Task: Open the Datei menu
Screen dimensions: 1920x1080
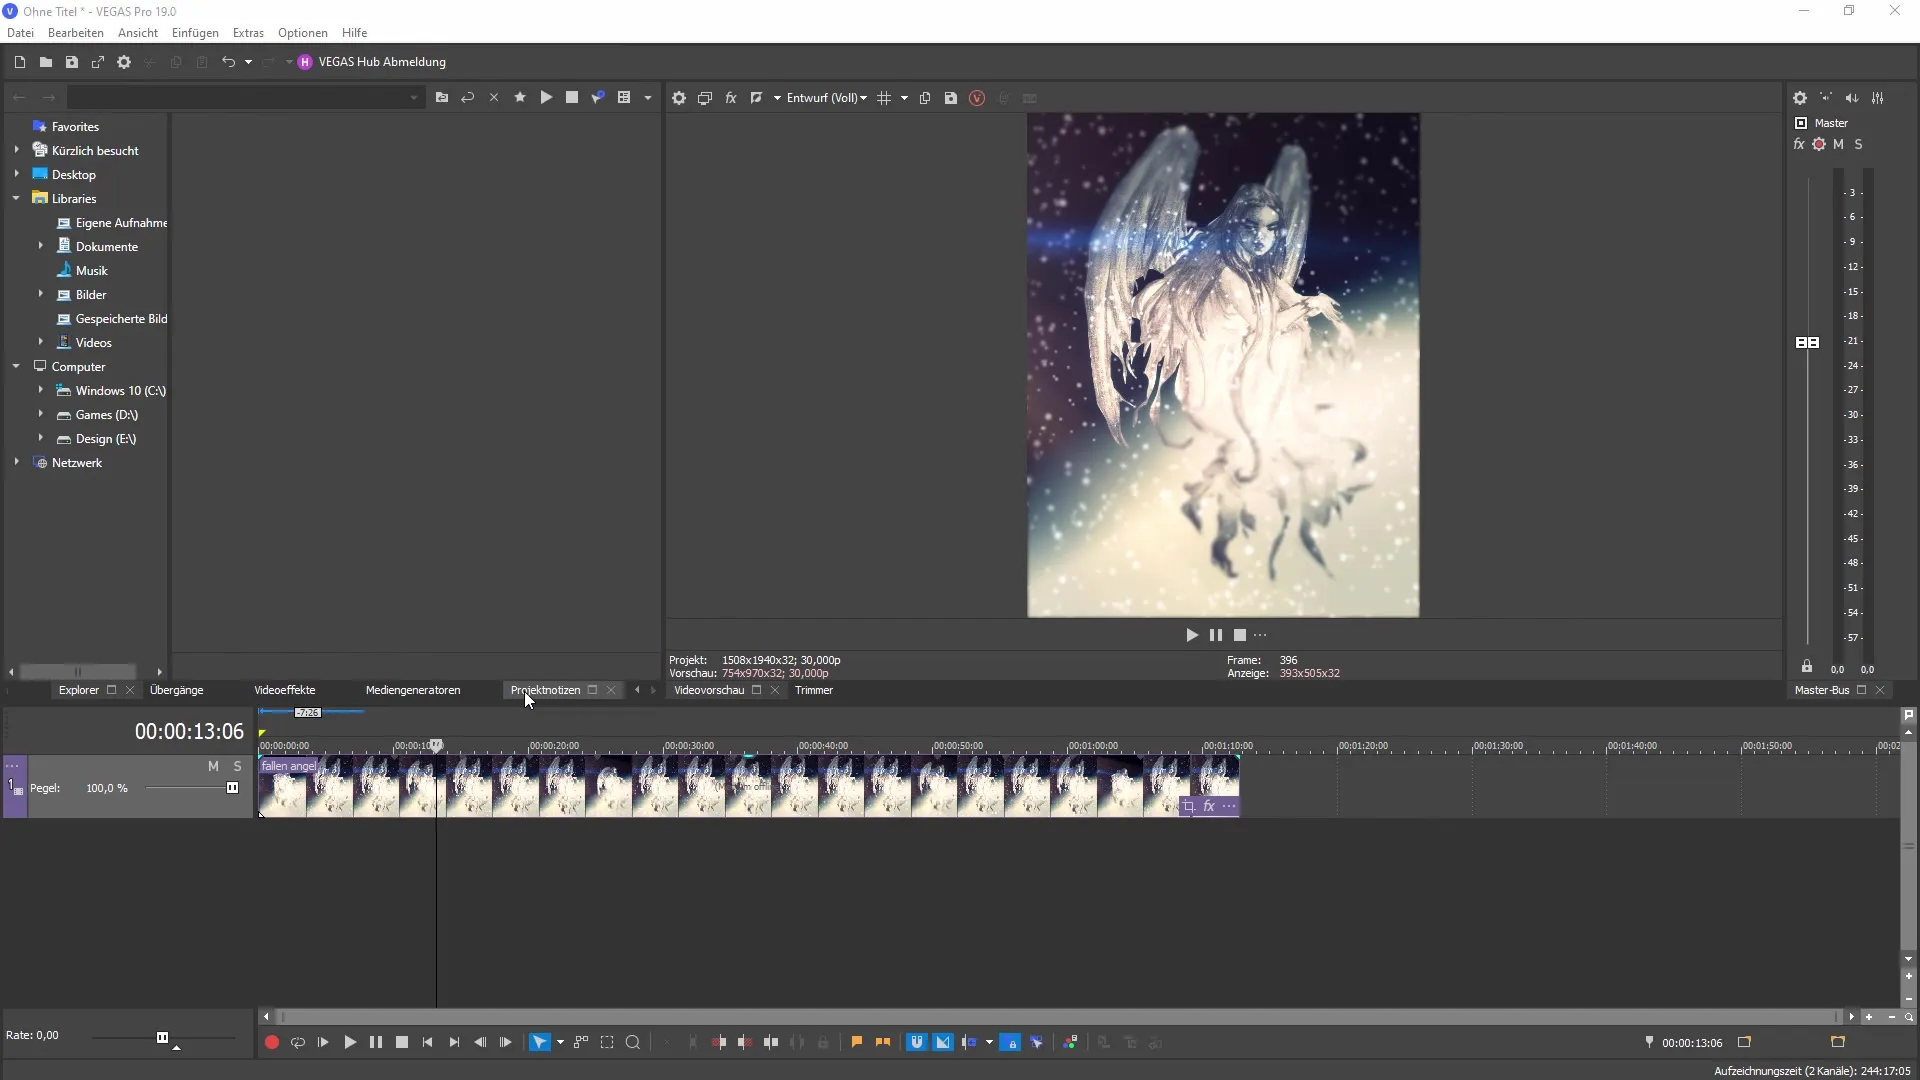Action: (x=20, y=33)
